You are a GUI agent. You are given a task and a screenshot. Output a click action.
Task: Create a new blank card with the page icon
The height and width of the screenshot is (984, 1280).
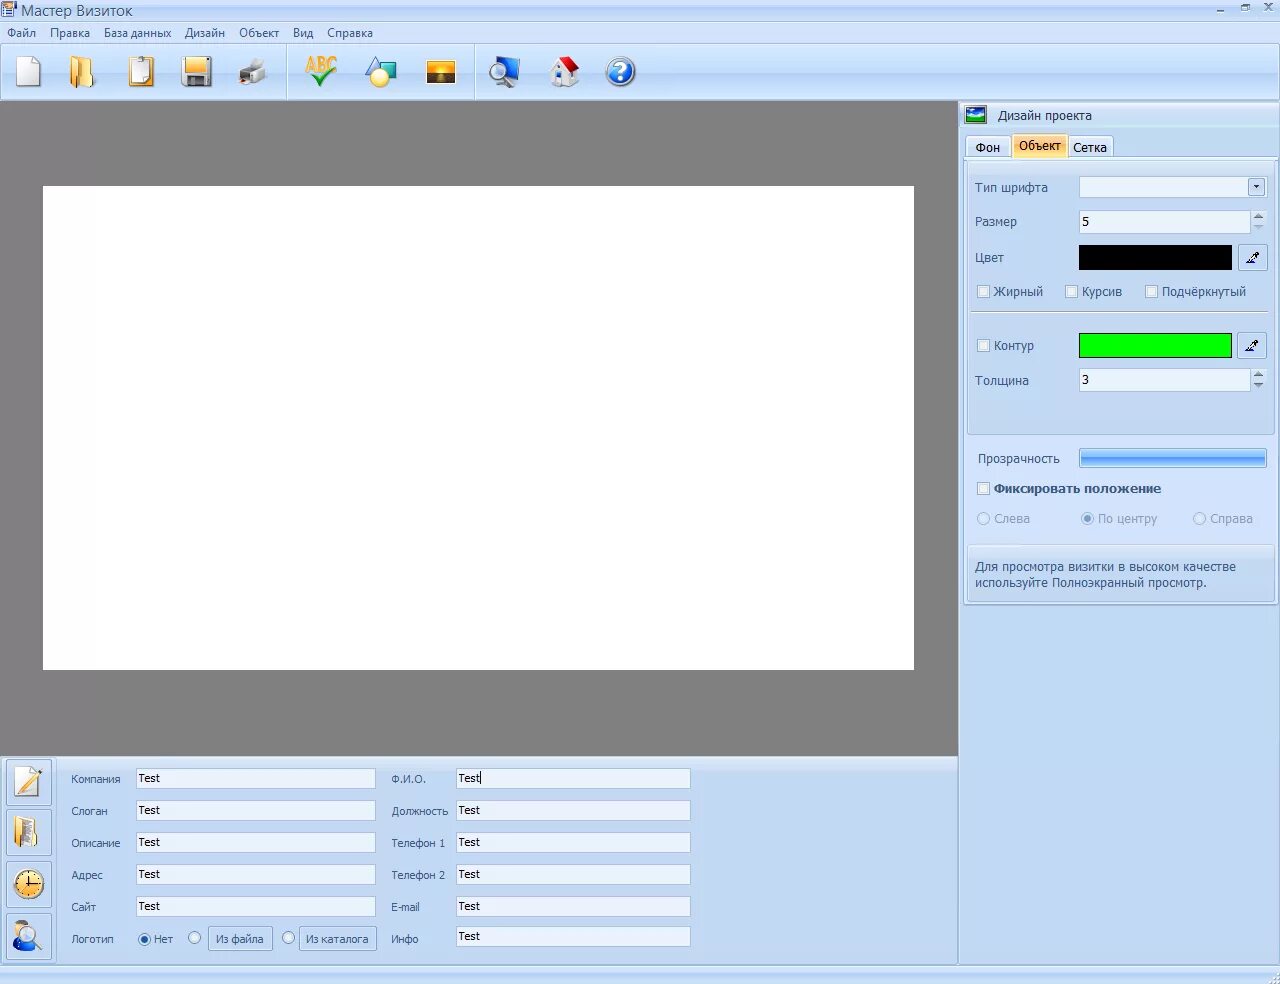click(29, 72)
